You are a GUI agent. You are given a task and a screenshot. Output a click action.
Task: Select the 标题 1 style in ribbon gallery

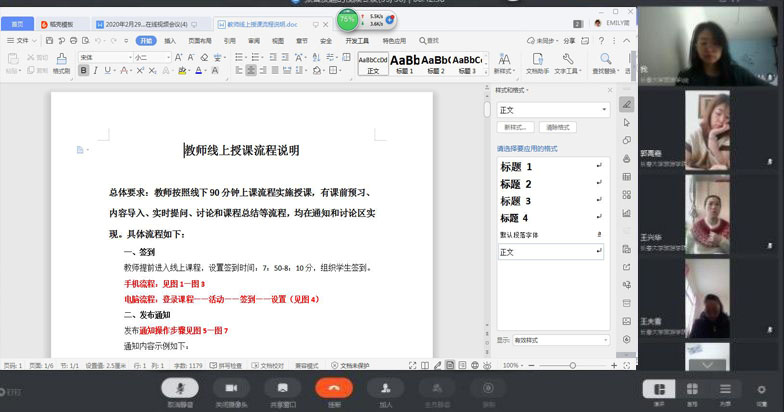405,63
